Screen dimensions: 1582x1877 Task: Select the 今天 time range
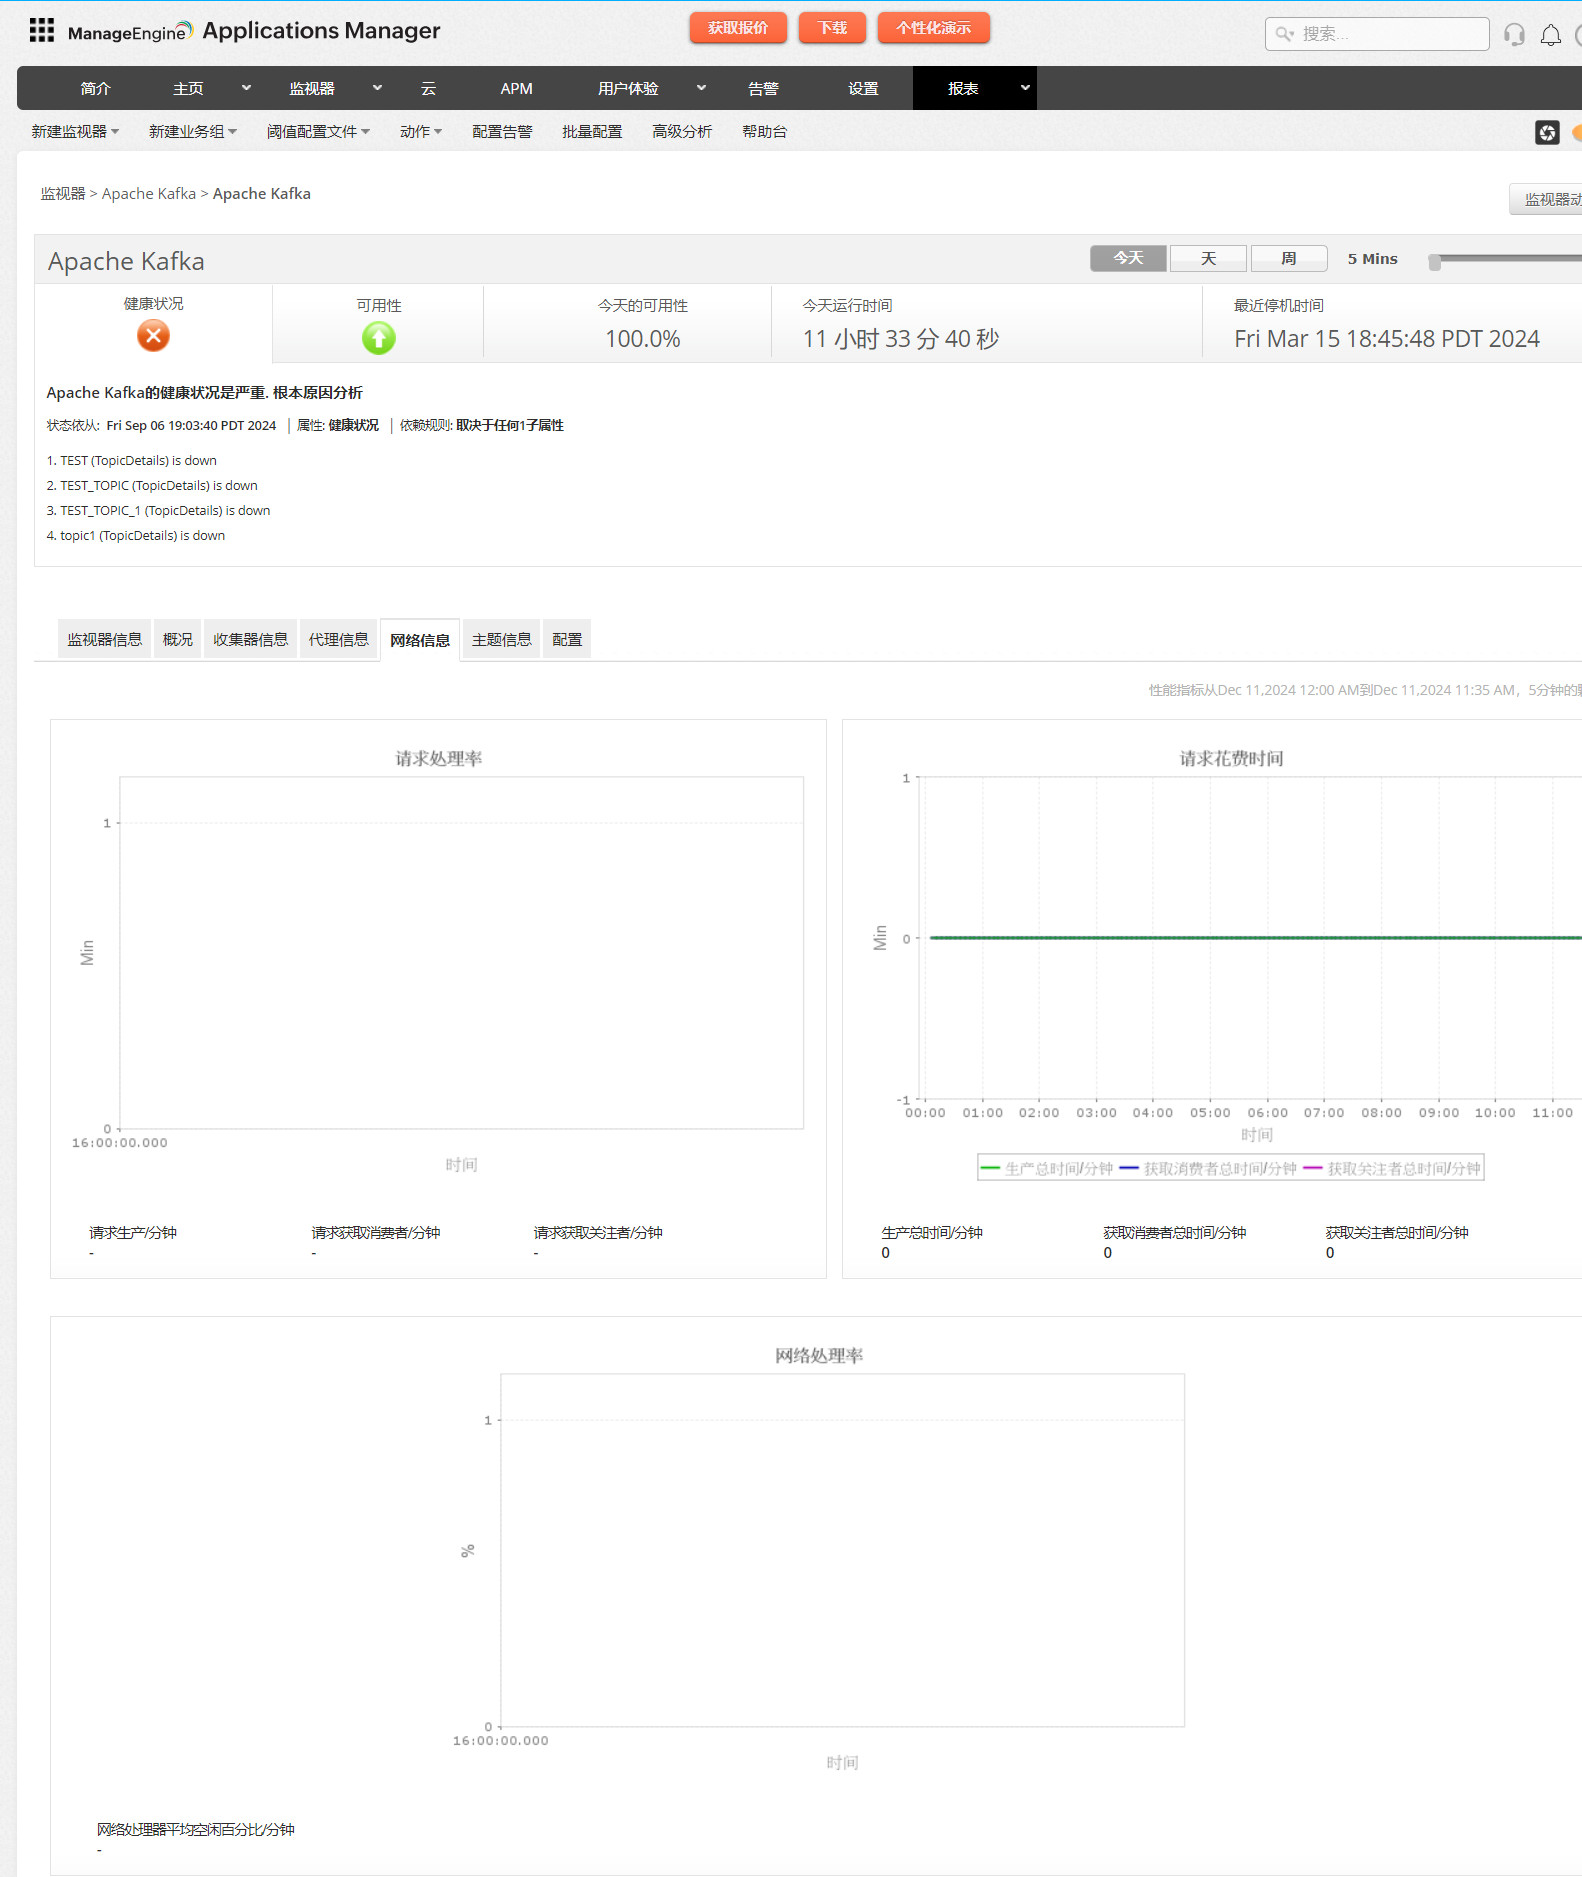coord(1128,258)
